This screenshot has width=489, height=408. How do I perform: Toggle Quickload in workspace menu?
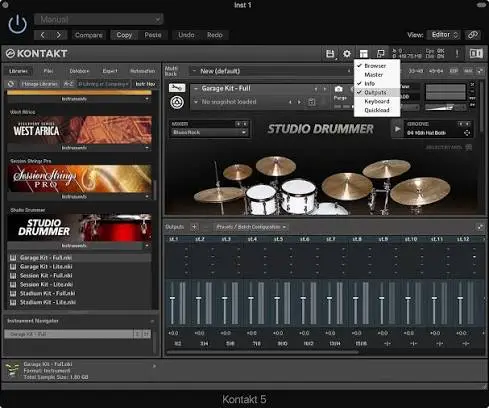377,110
